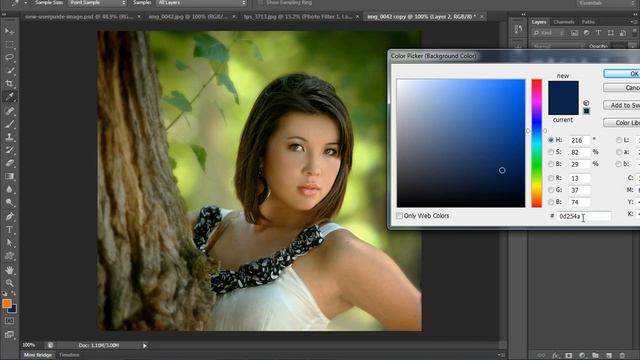640x360 pixels.
Task: Select the Lab a radio button
Action: [619, 152]
